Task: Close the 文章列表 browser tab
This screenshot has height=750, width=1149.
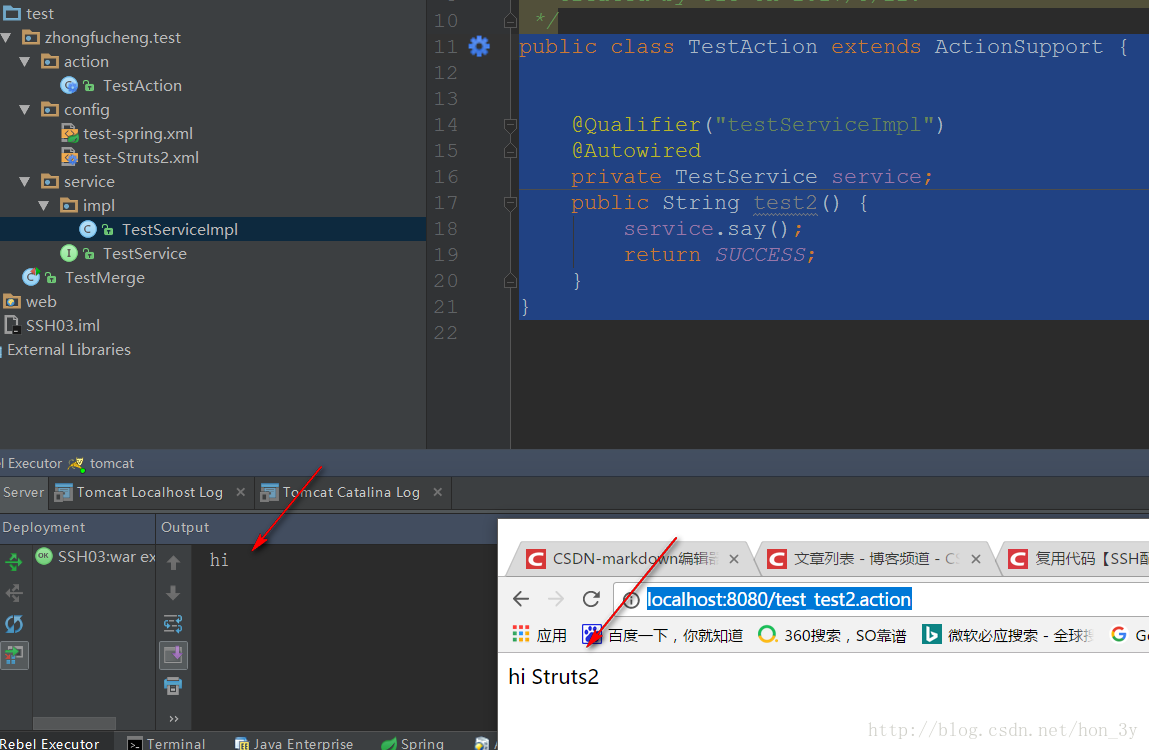Action: pyautogui.click(x=976, y=559)
